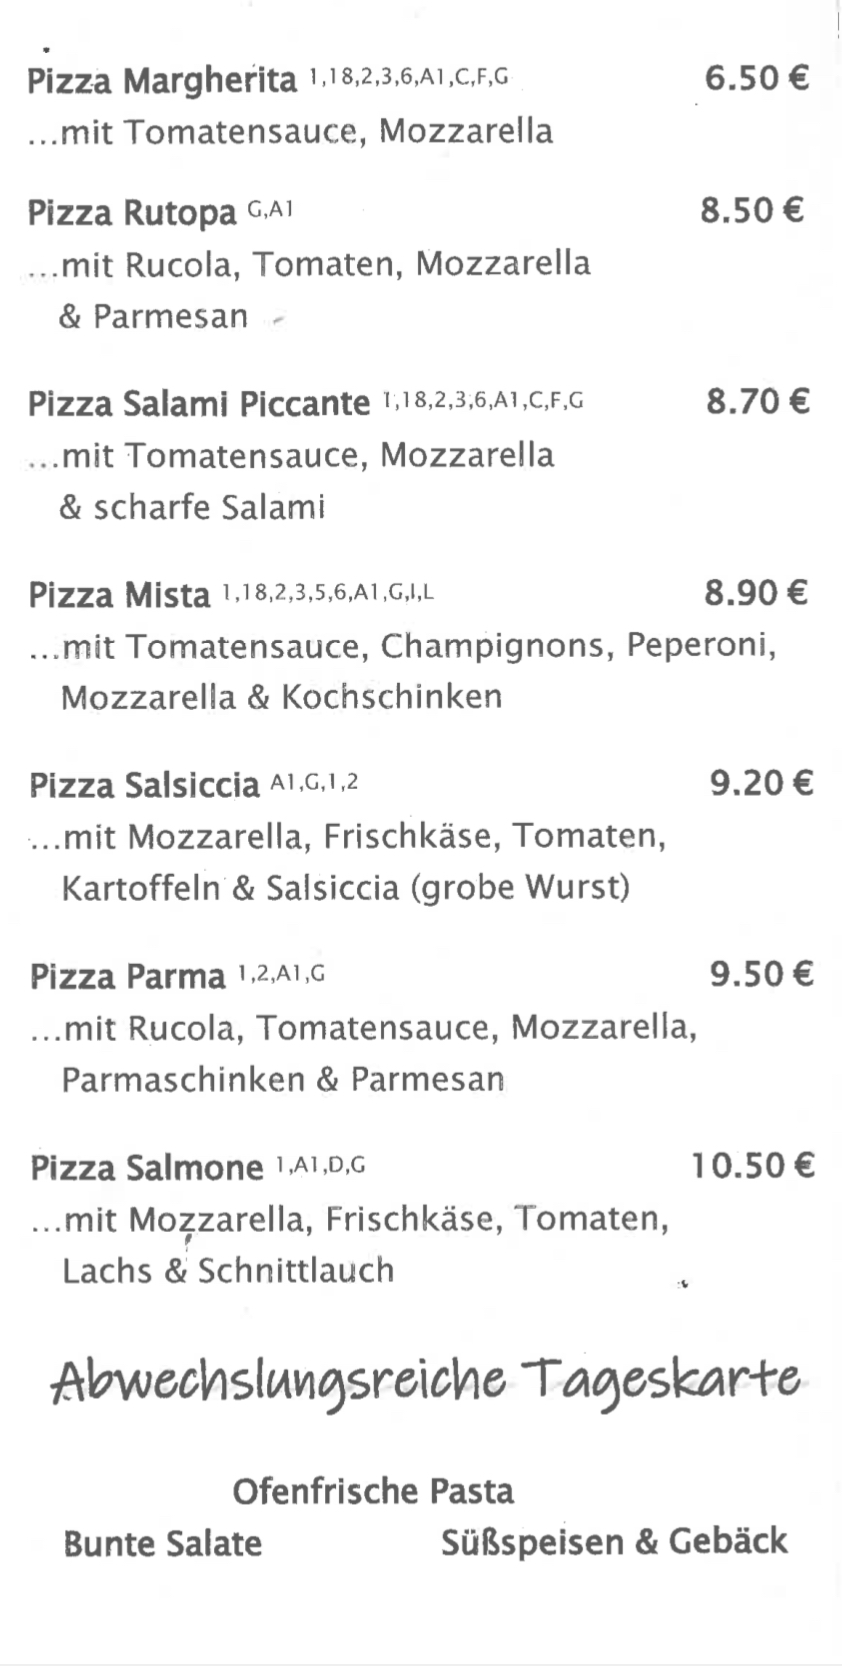The width and height of the screenshot is (842, 1666).
Task: Click the Süßspeisen & Gebäck text
Action: point(614,1542)
